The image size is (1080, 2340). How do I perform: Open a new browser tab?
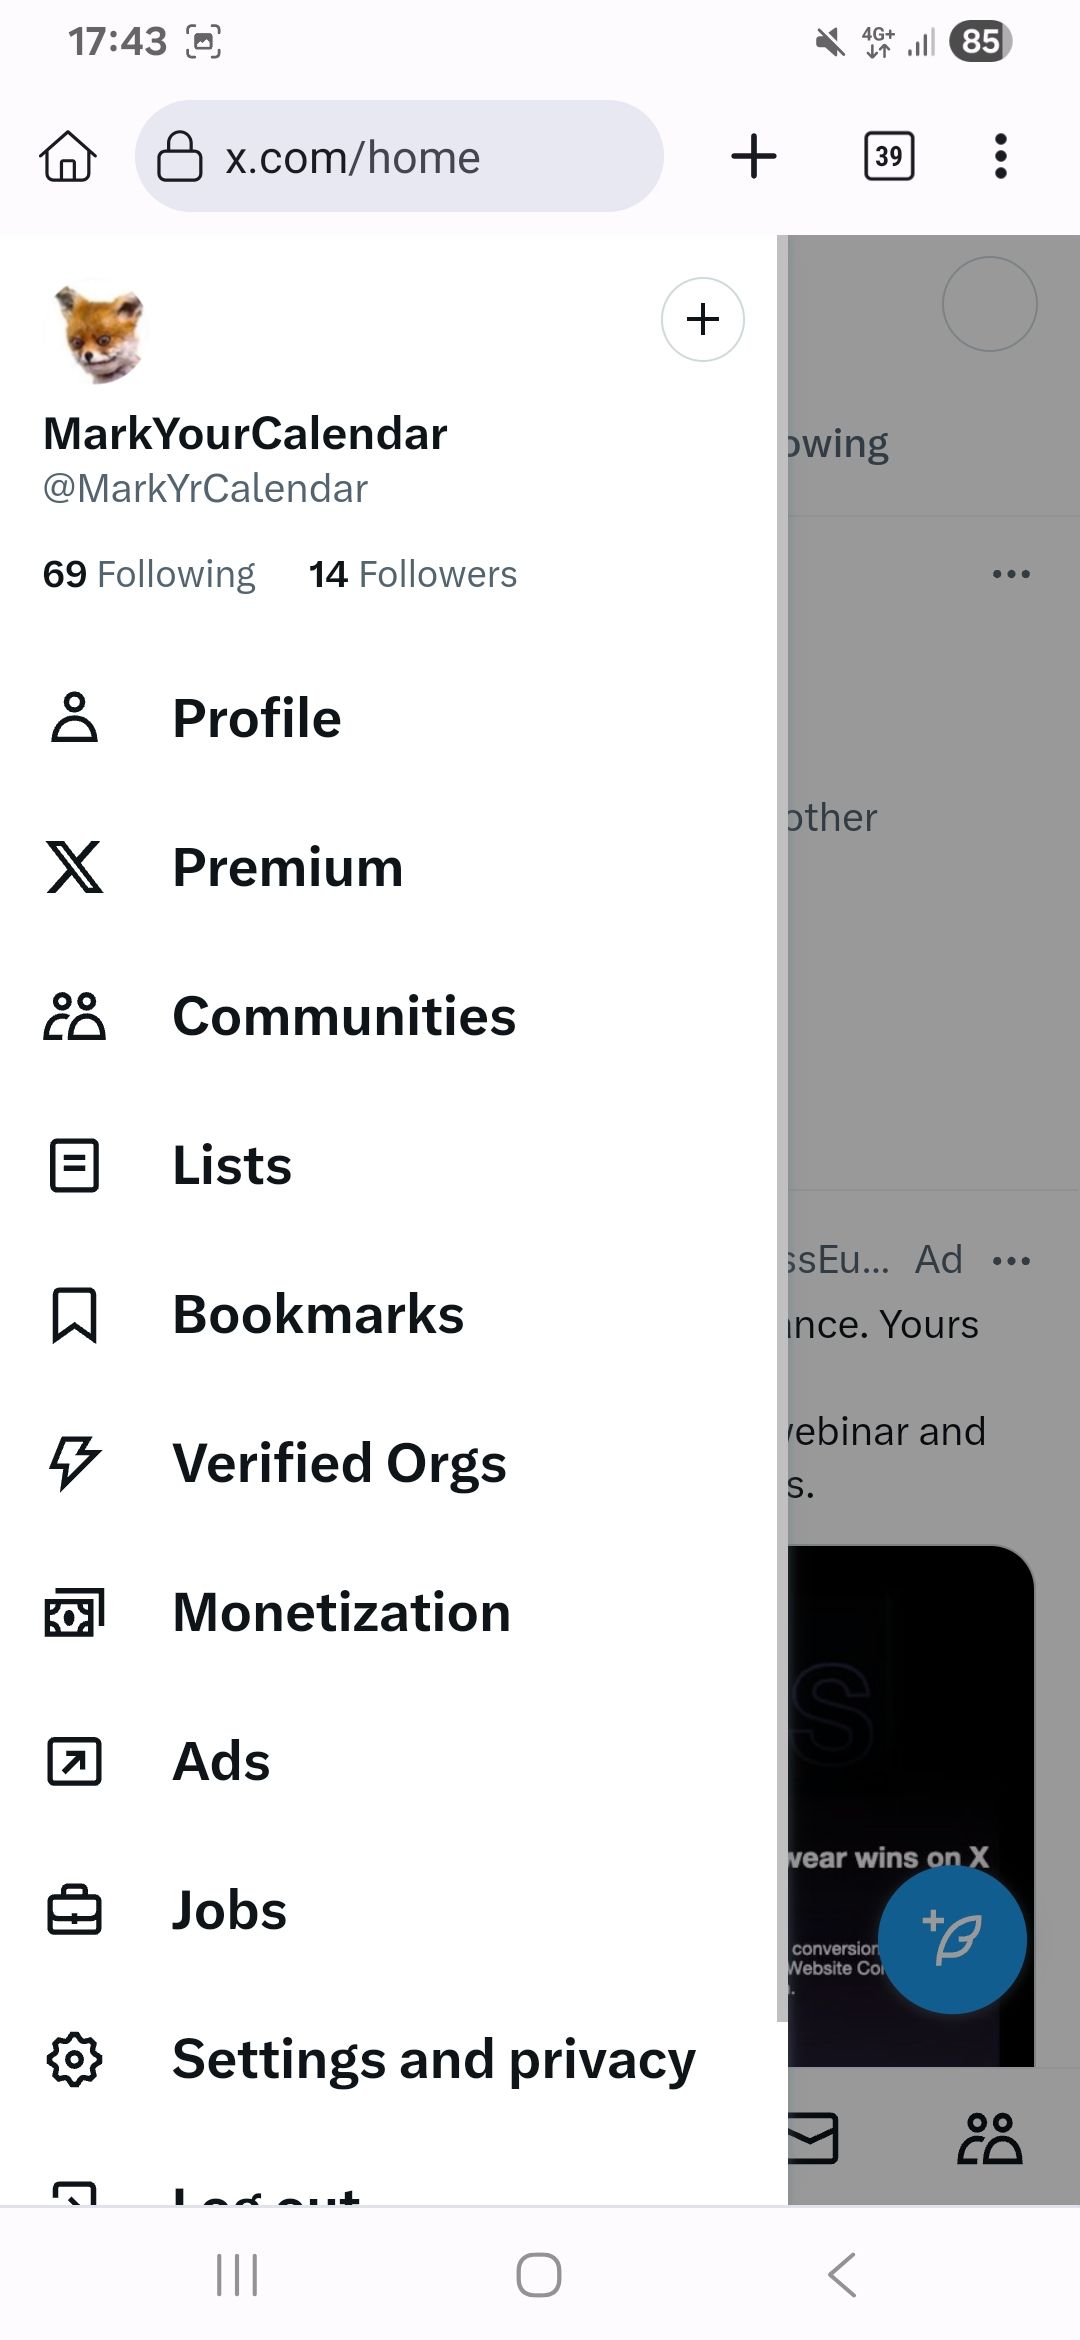754,156
